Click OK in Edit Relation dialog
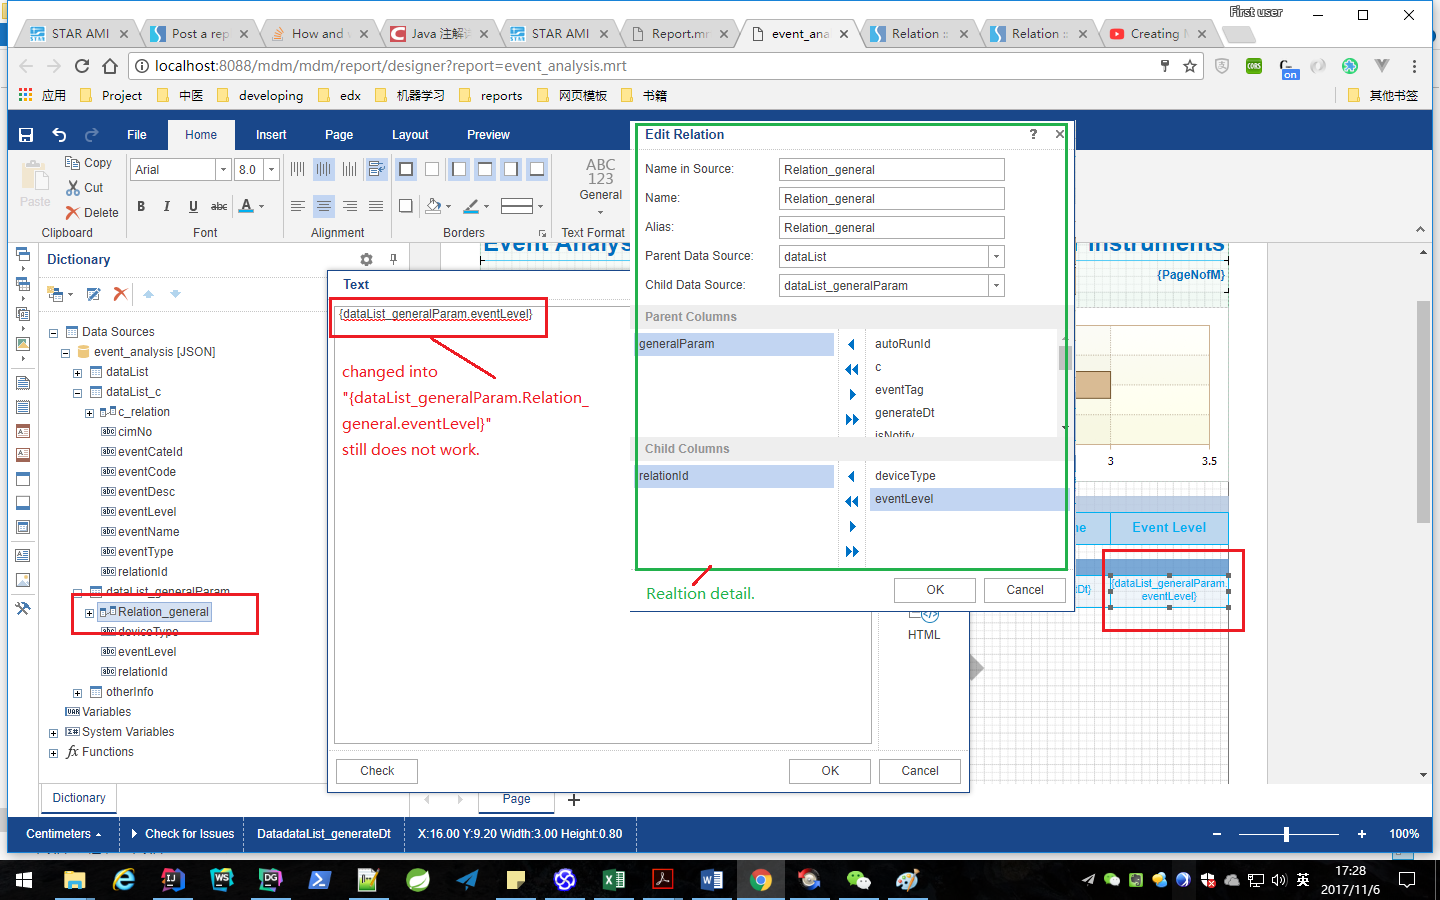This screenshot has height=900, width=1440. coord(935,590)
